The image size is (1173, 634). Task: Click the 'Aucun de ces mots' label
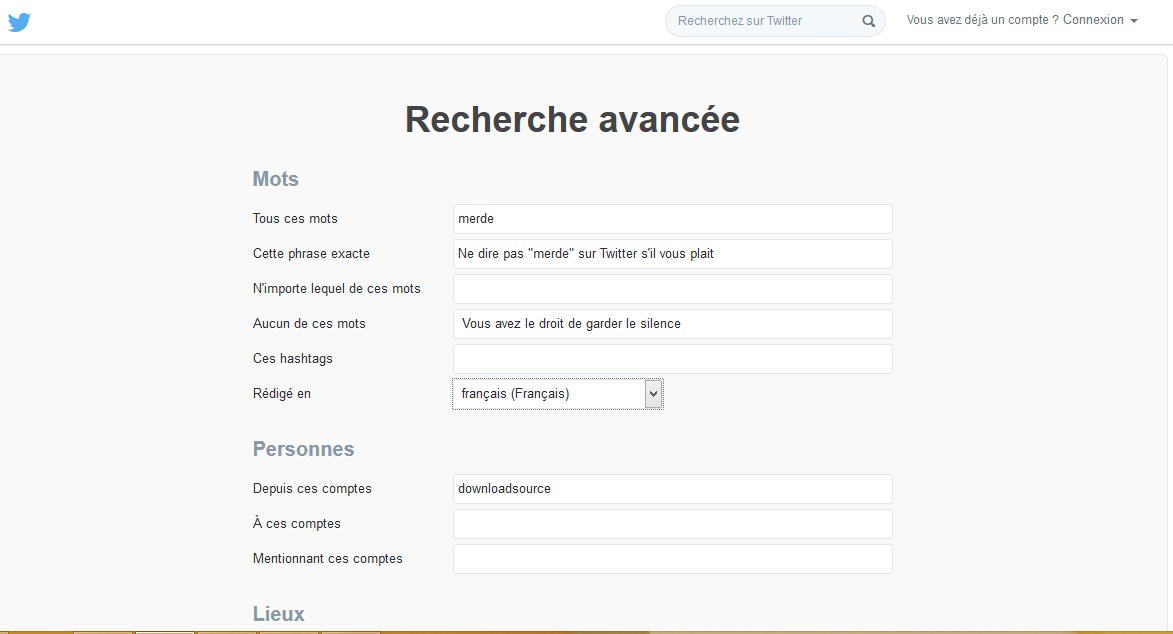tap(309, 323)
